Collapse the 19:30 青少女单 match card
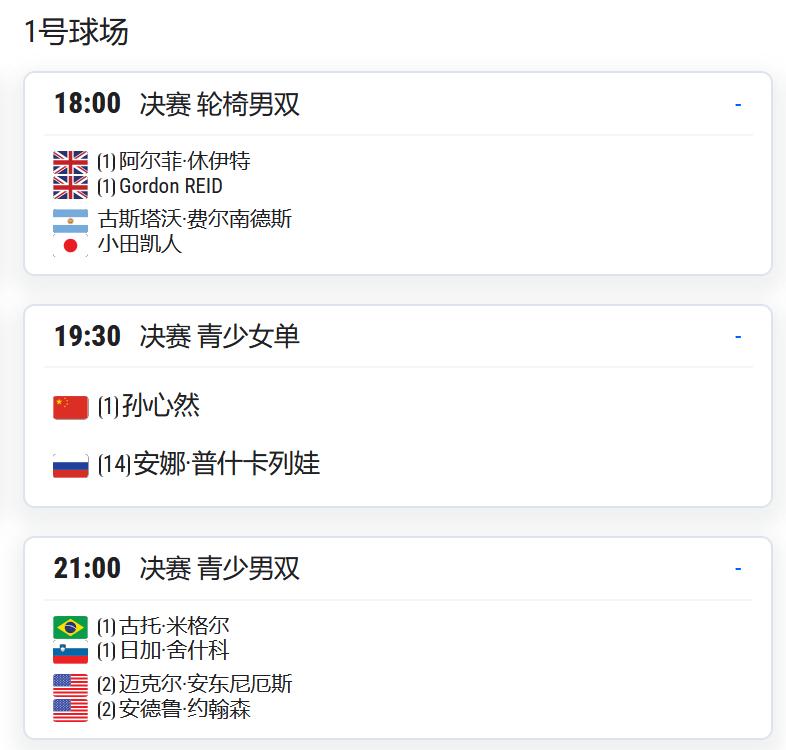 click(x=738, y=337)
